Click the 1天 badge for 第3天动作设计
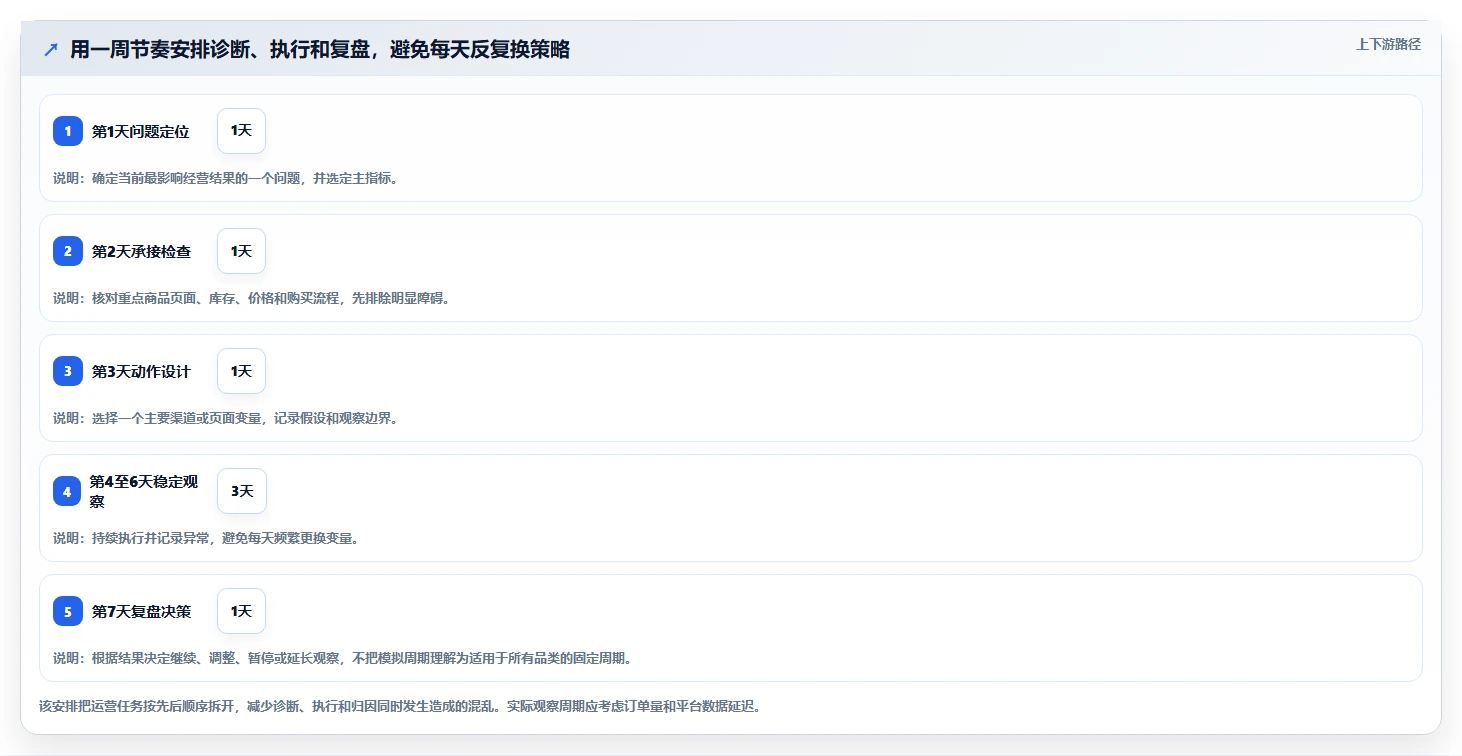This screenshot has height=756, width=1462. coord(241,371)
